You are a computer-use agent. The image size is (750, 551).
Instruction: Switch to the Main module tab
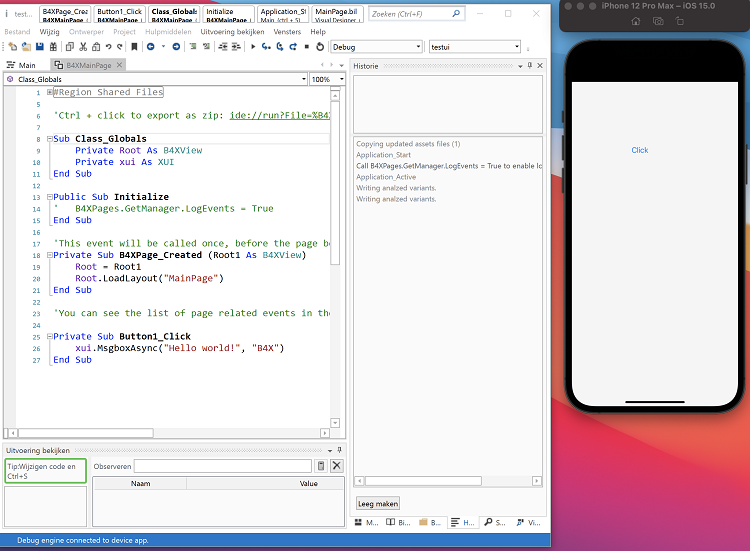[x=27, y=65]
